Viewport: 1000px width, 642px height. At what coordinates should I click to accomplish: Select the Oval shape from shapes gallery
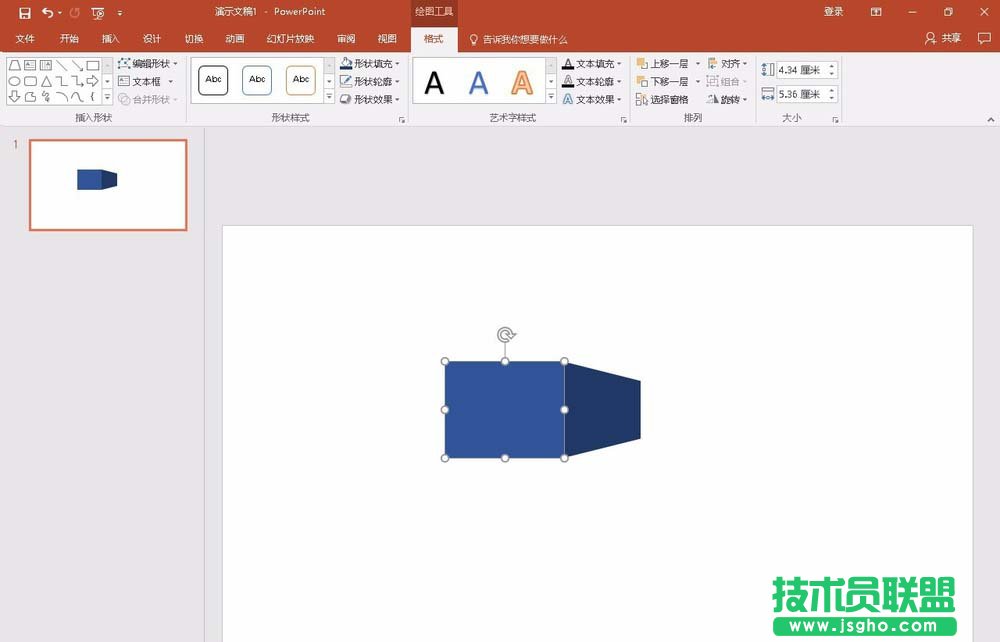pos(14,80)
